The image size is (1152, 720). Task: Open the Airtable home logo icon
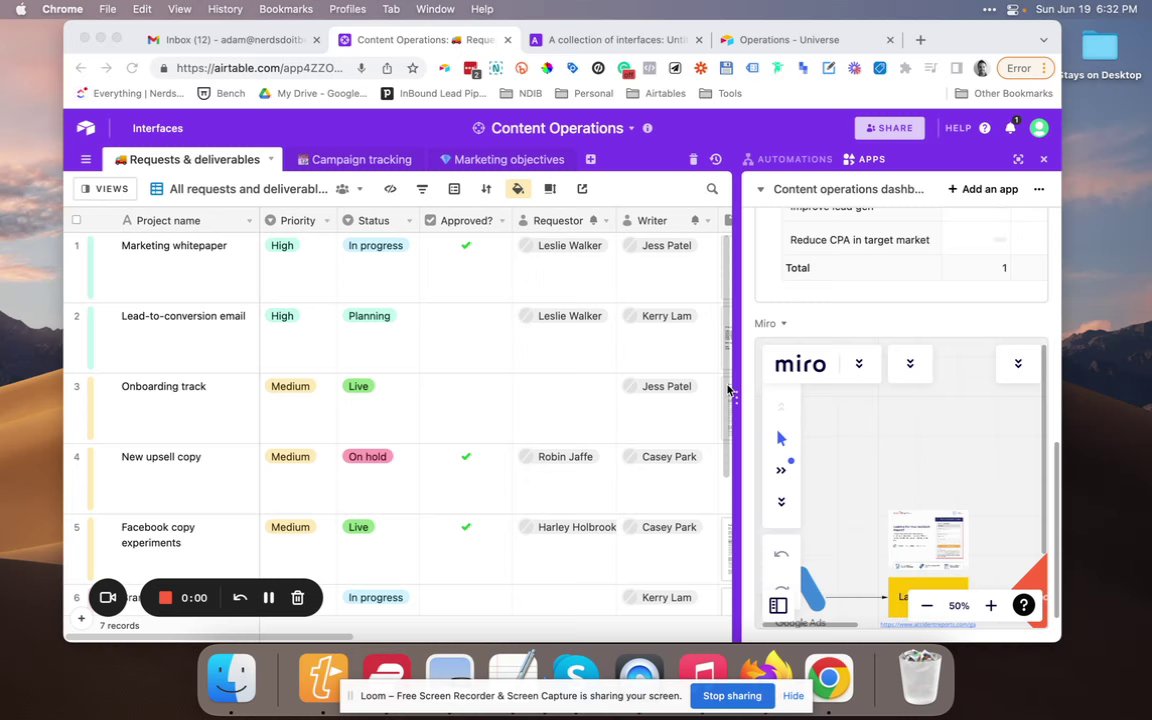86,128
